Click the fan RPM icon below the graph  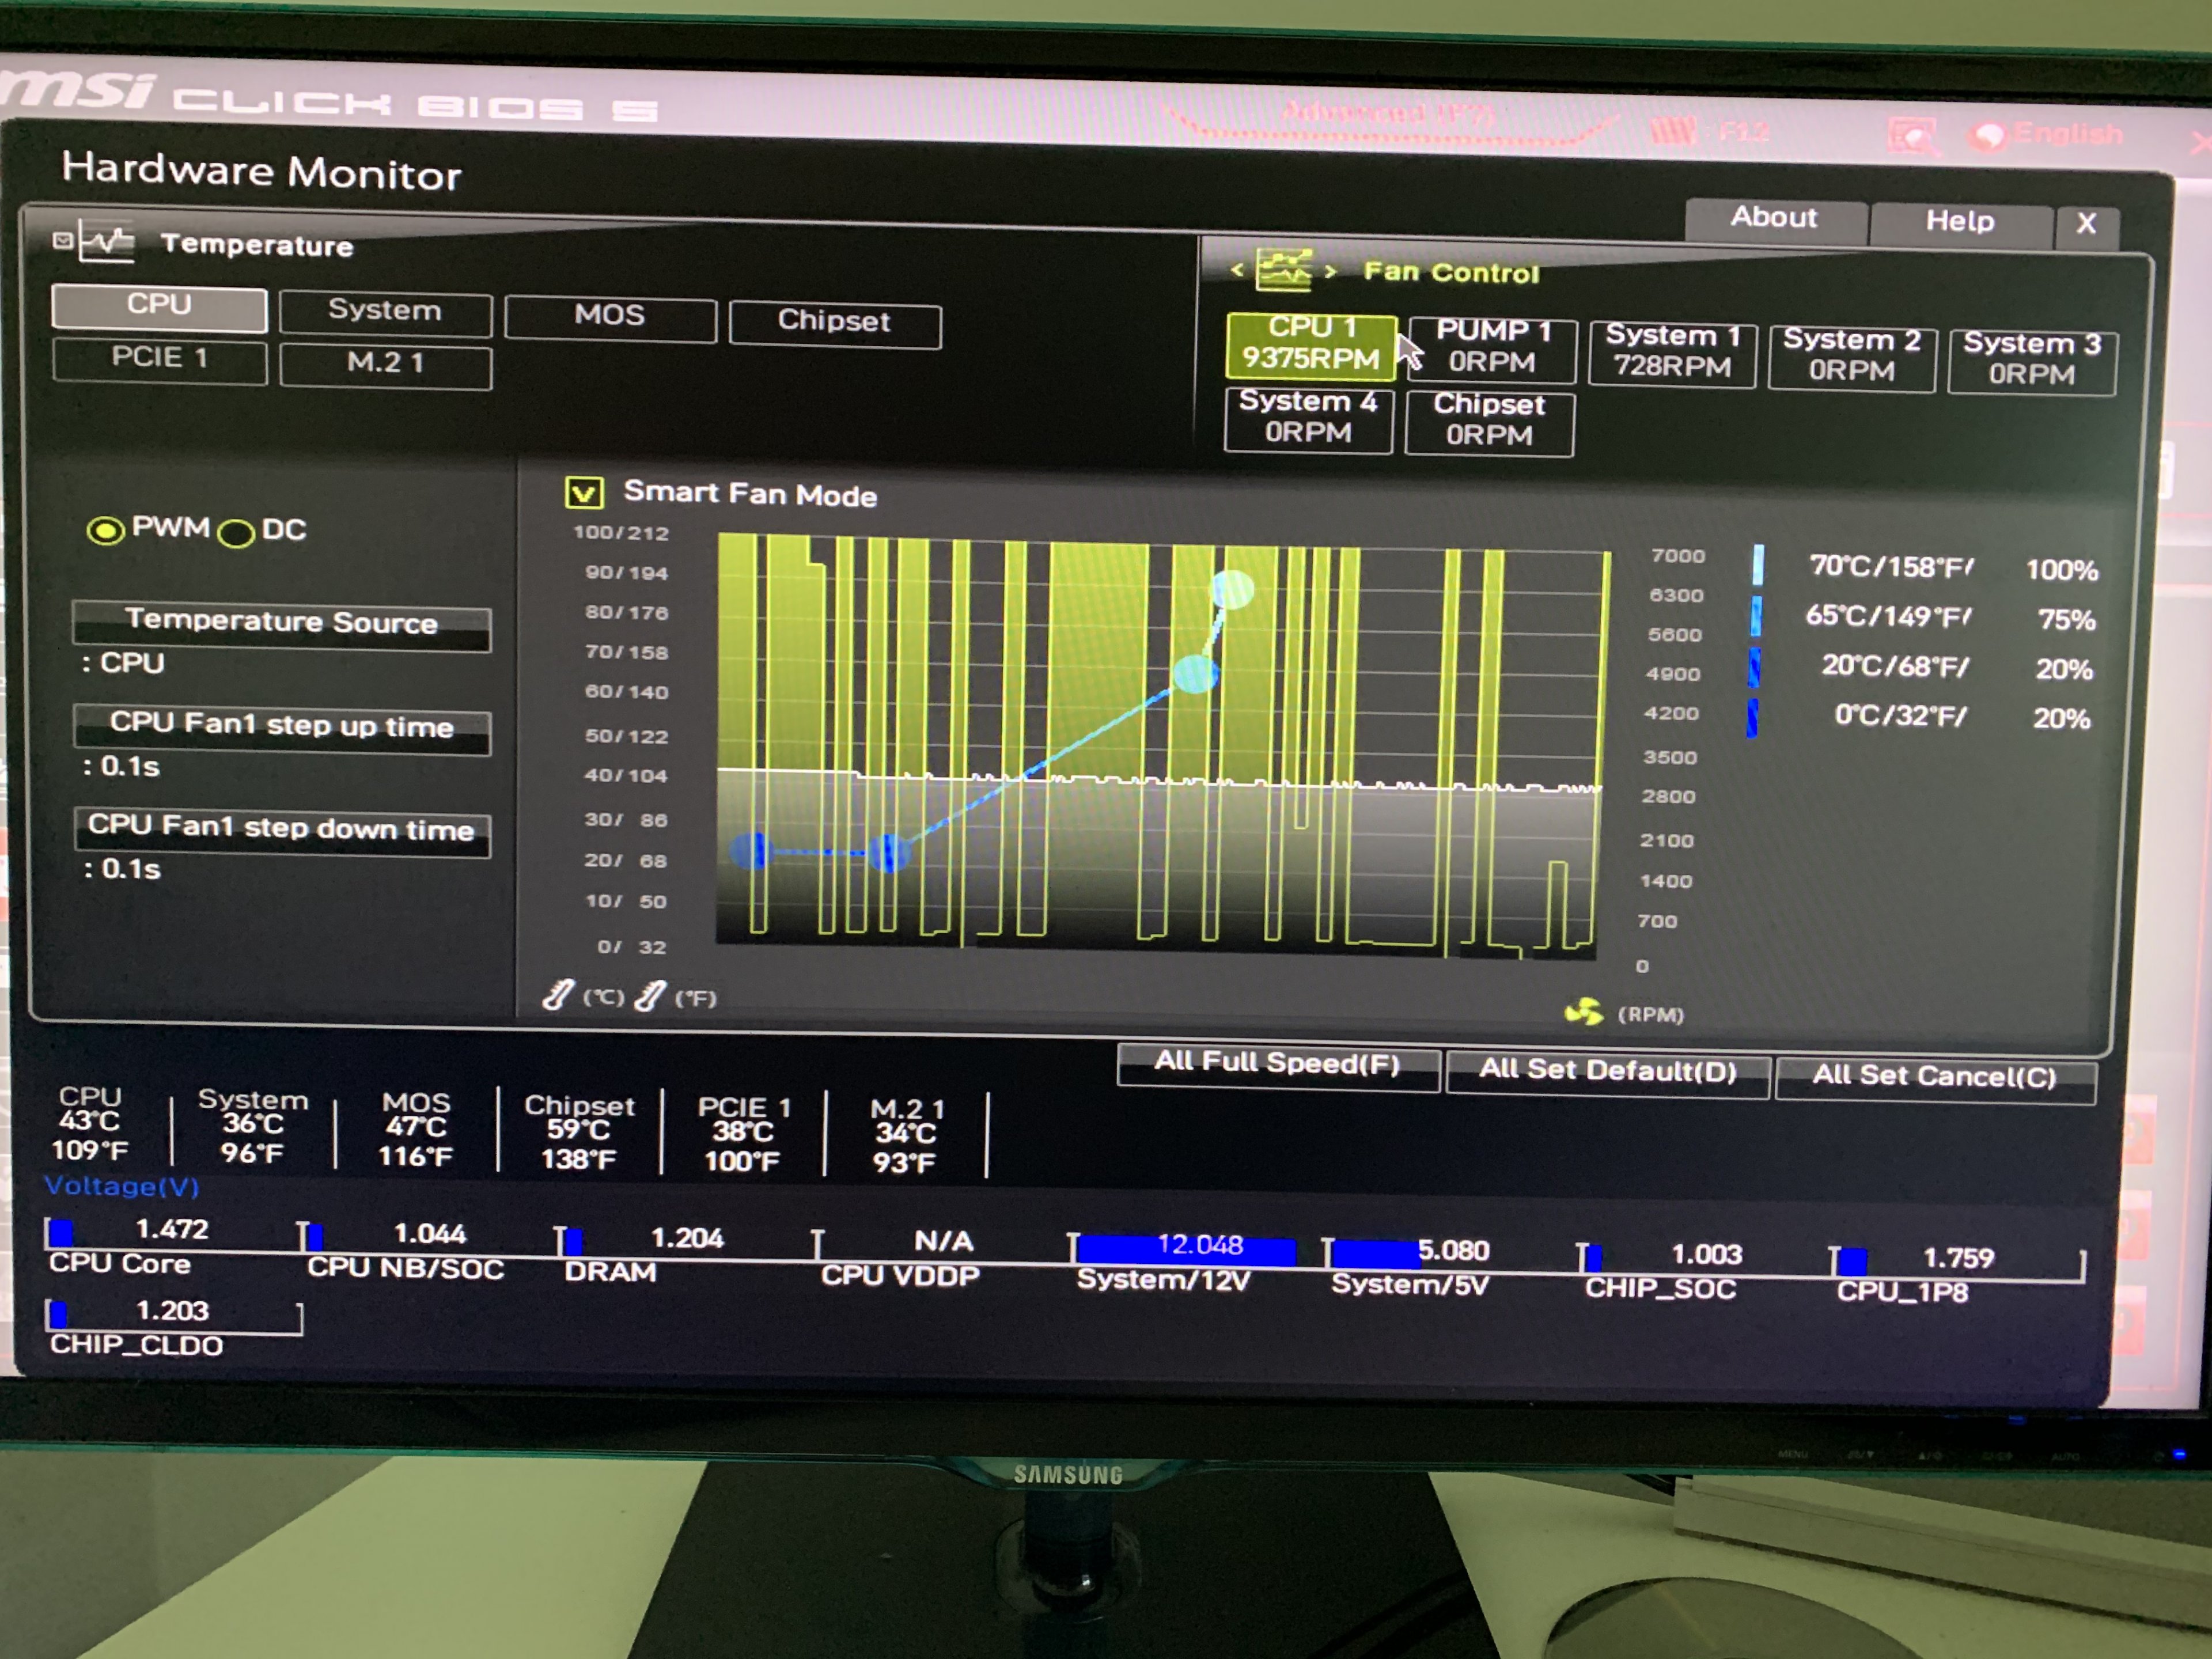coord(1584,1012)
